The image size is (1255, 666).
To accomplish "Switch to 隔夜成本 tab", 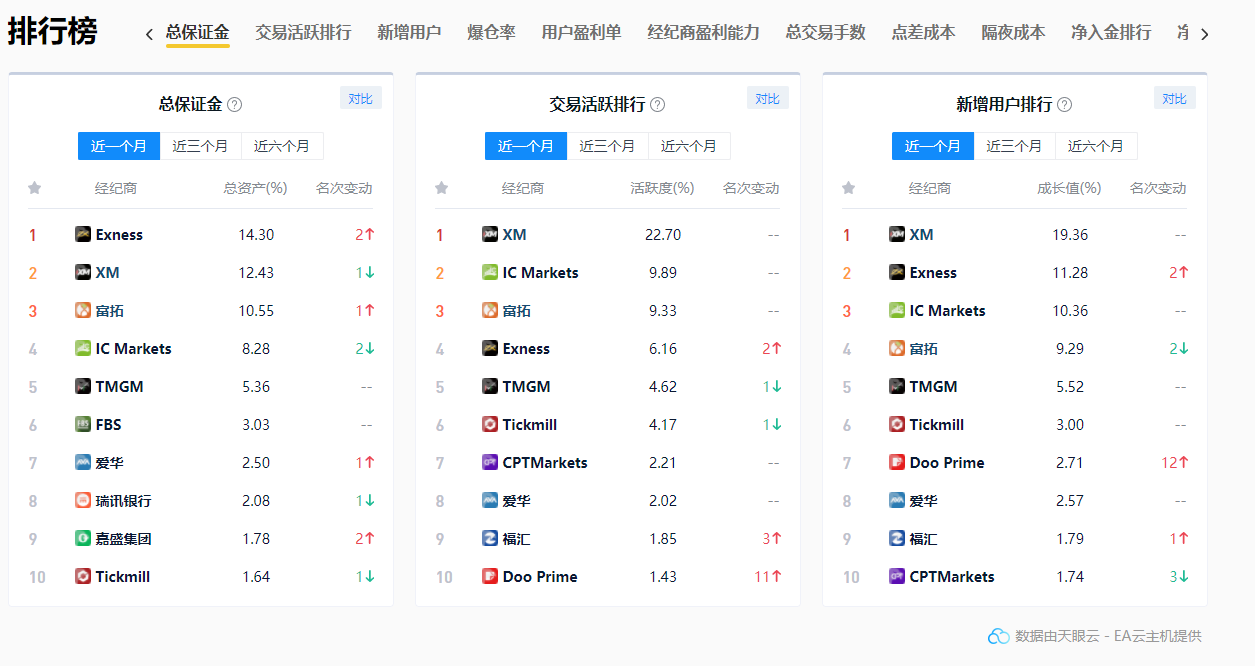I will [1013, 33].
